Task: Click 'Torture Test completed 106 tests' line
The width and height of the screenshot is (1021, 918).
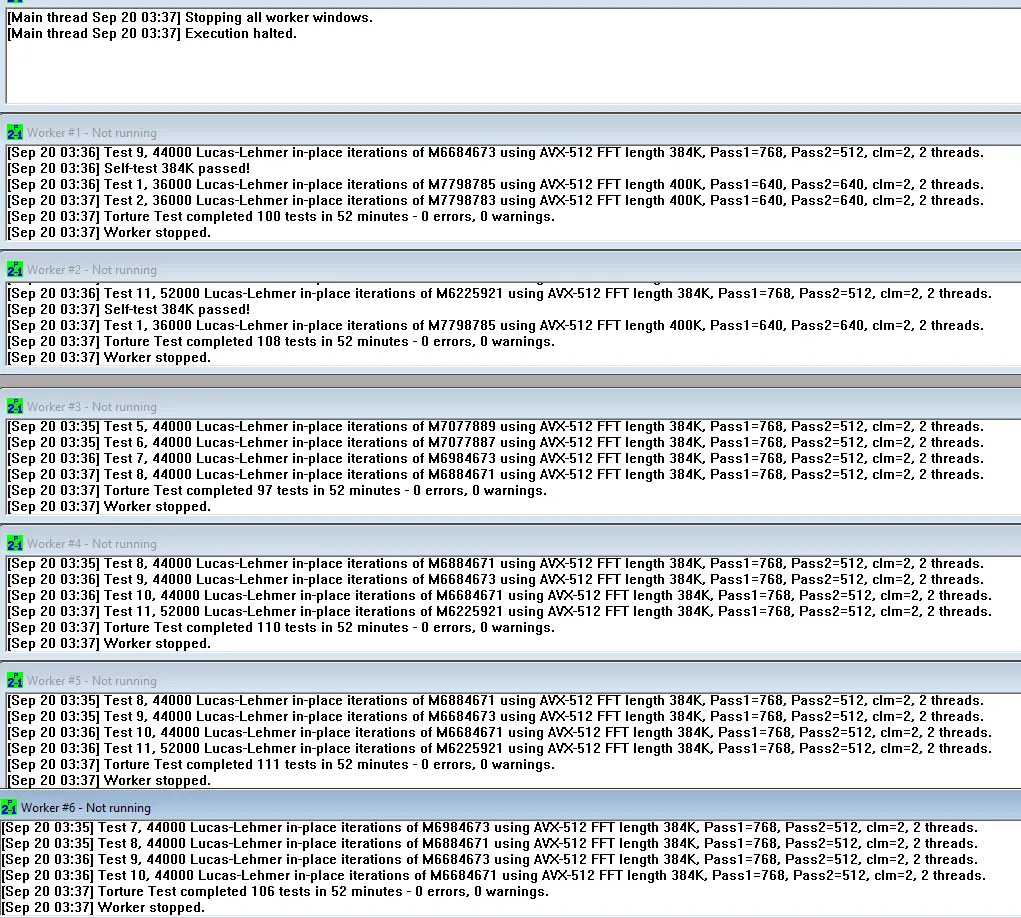Action: (275, 891)
